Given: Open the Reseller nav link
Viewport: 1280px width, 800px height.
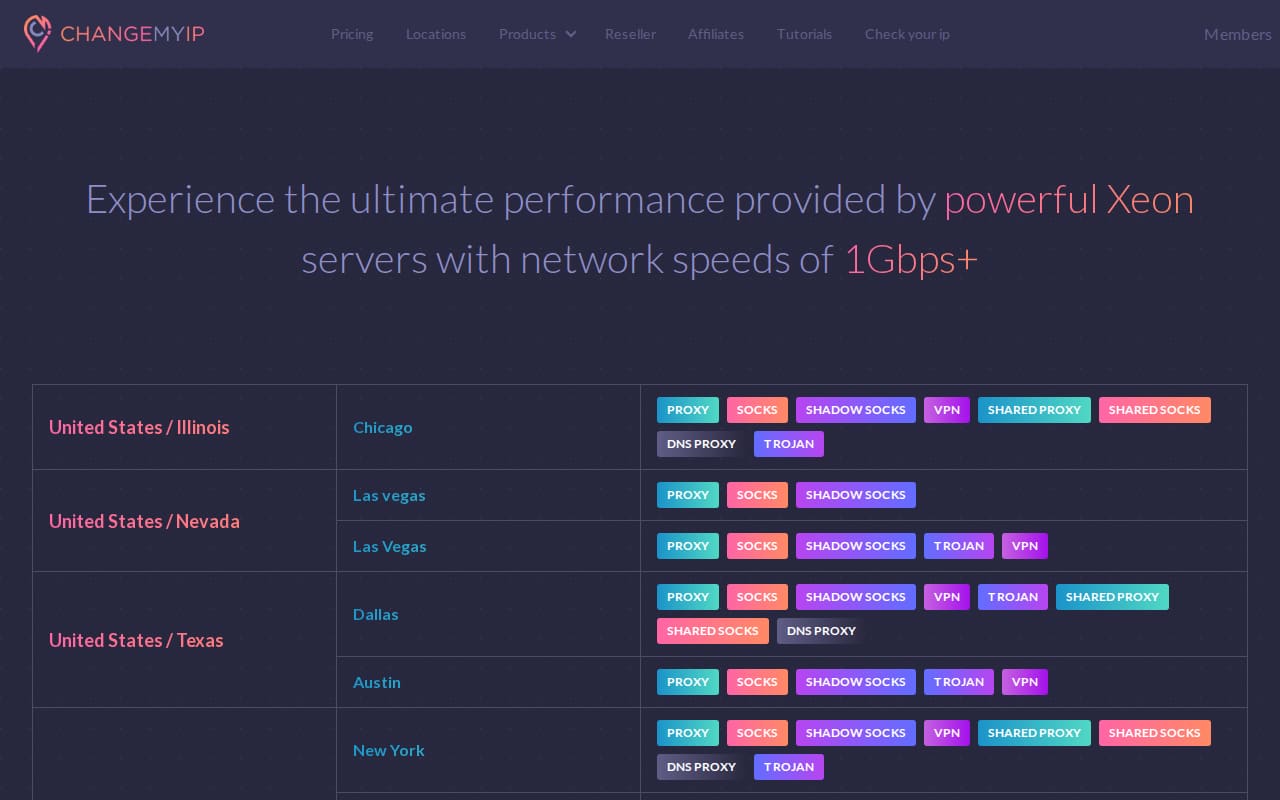Looking at the screenshot, I should tap(630, 34).
